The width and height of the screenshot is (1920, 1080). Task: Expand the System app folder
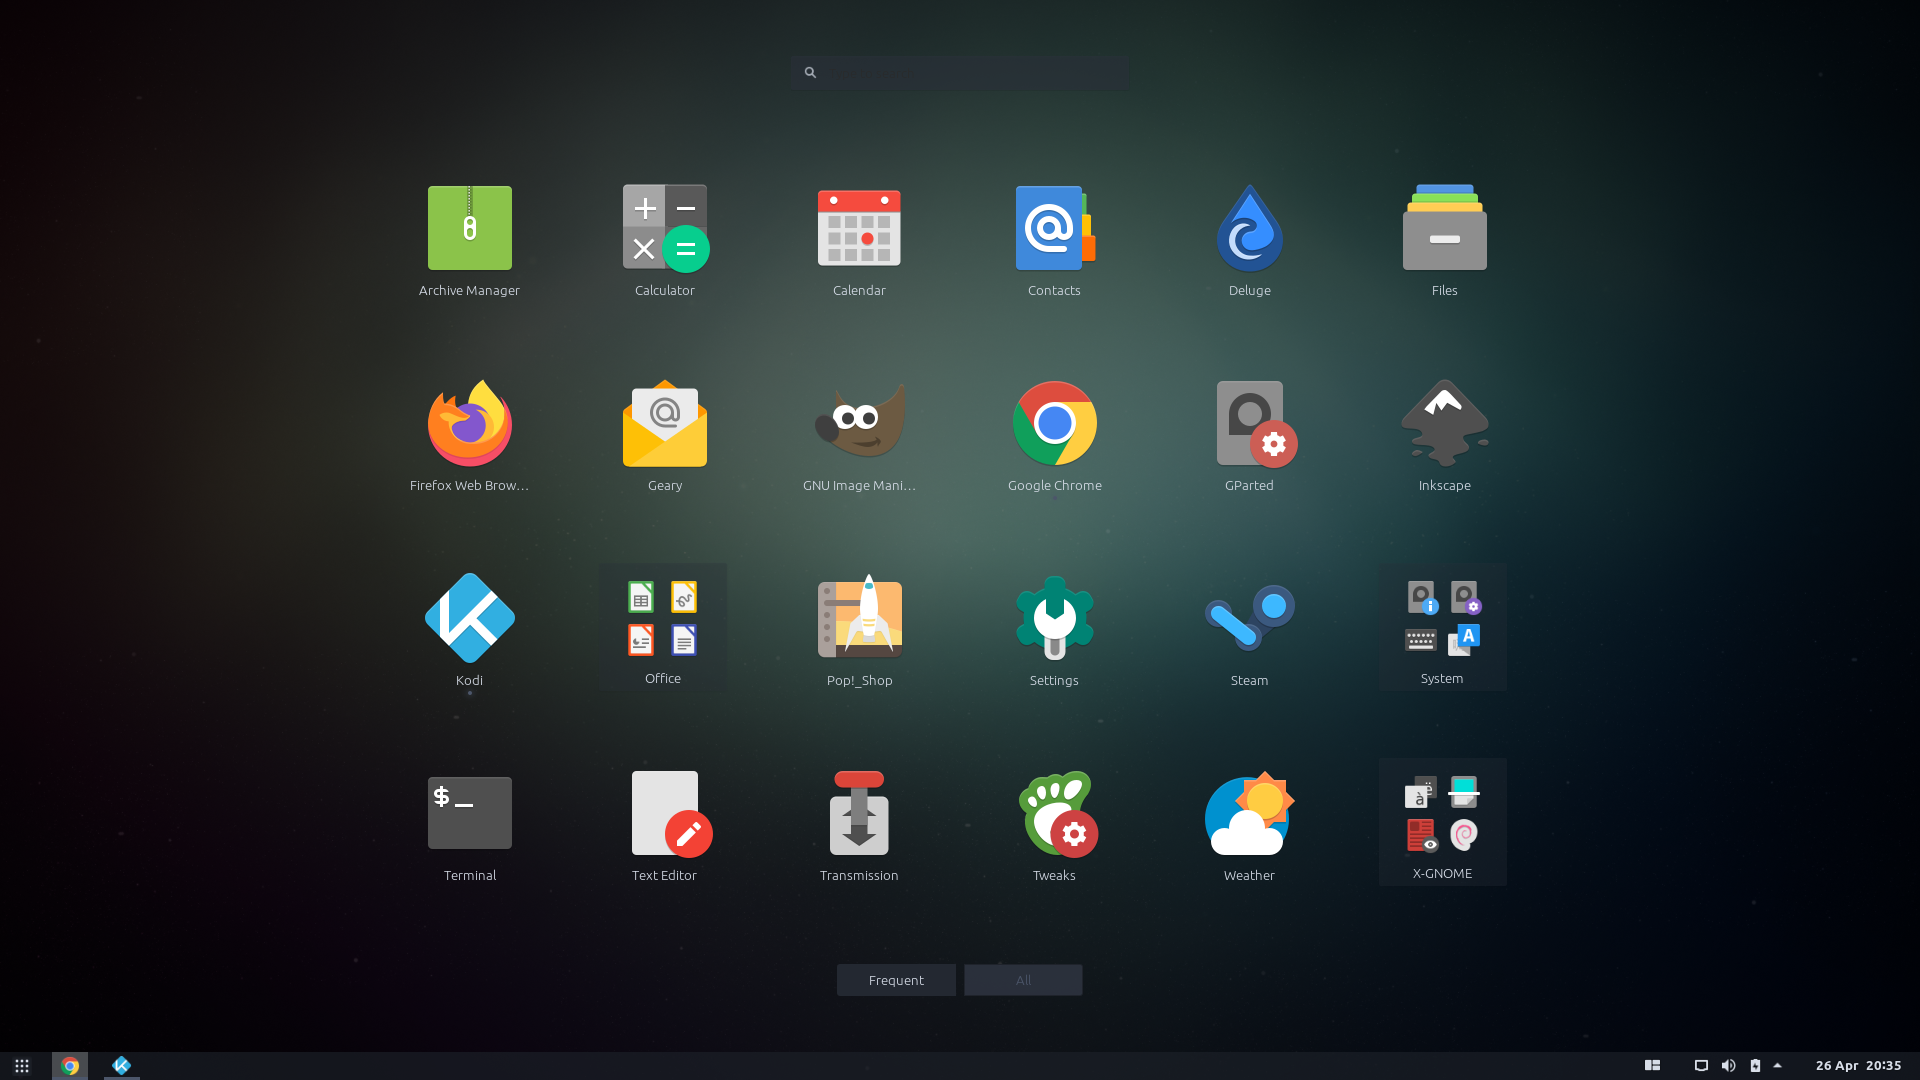1442,627
